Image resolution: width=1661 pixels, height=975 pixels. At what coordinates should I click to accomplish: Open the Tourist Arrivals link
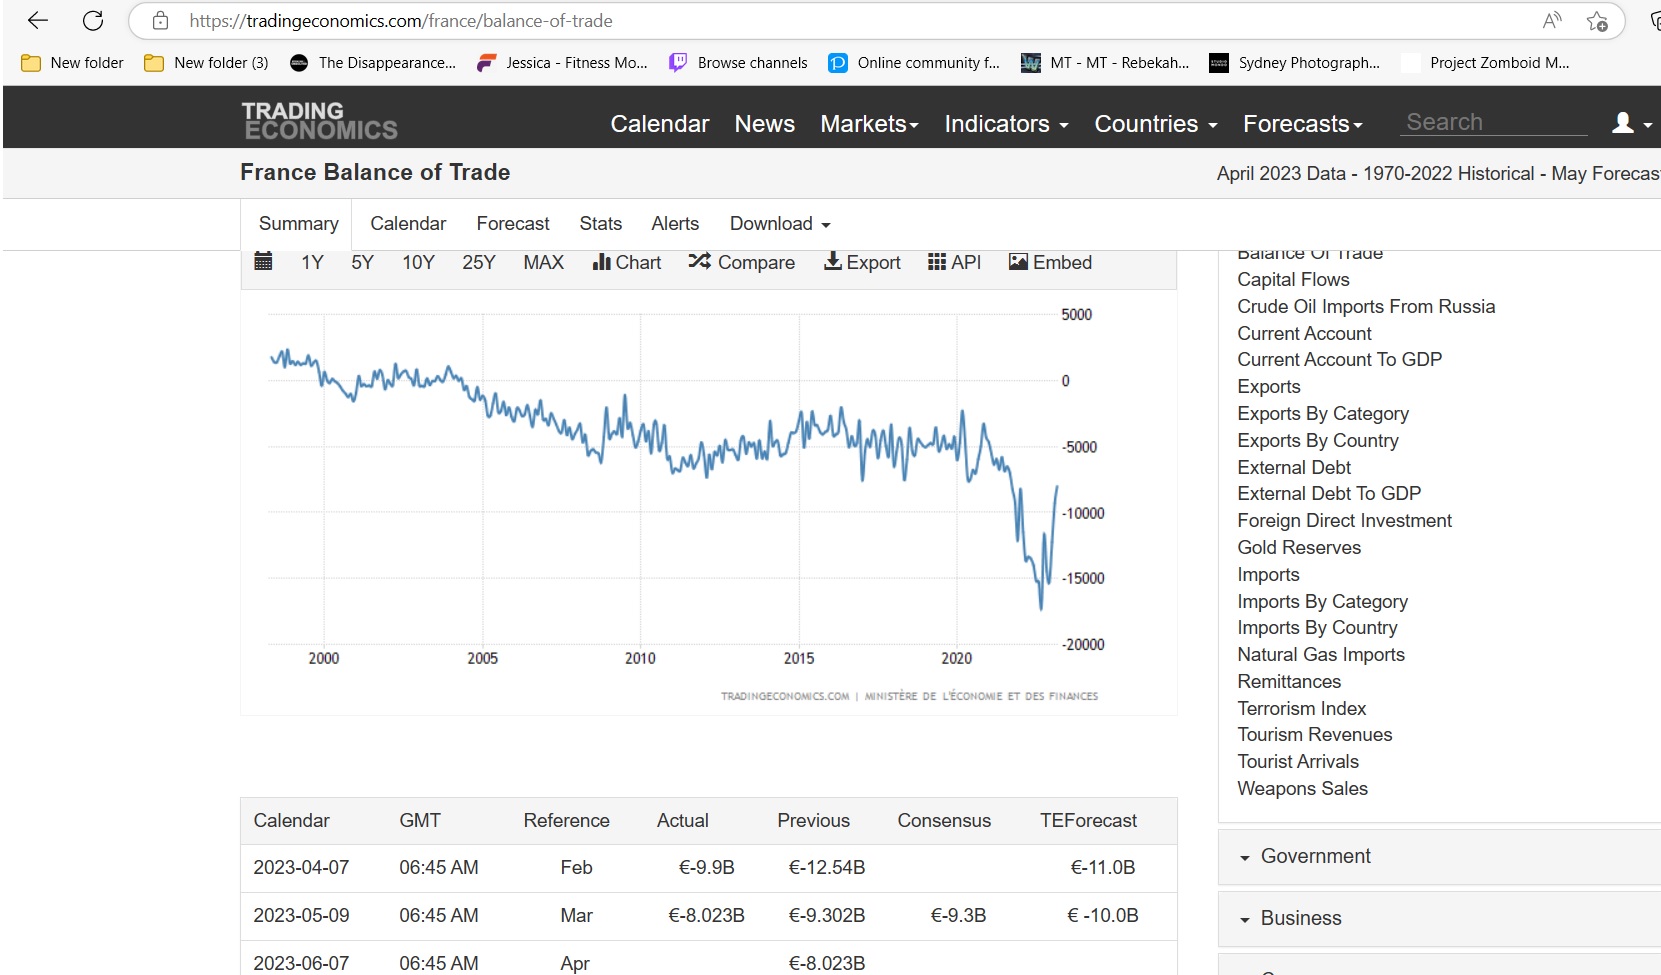(1298, 761)
